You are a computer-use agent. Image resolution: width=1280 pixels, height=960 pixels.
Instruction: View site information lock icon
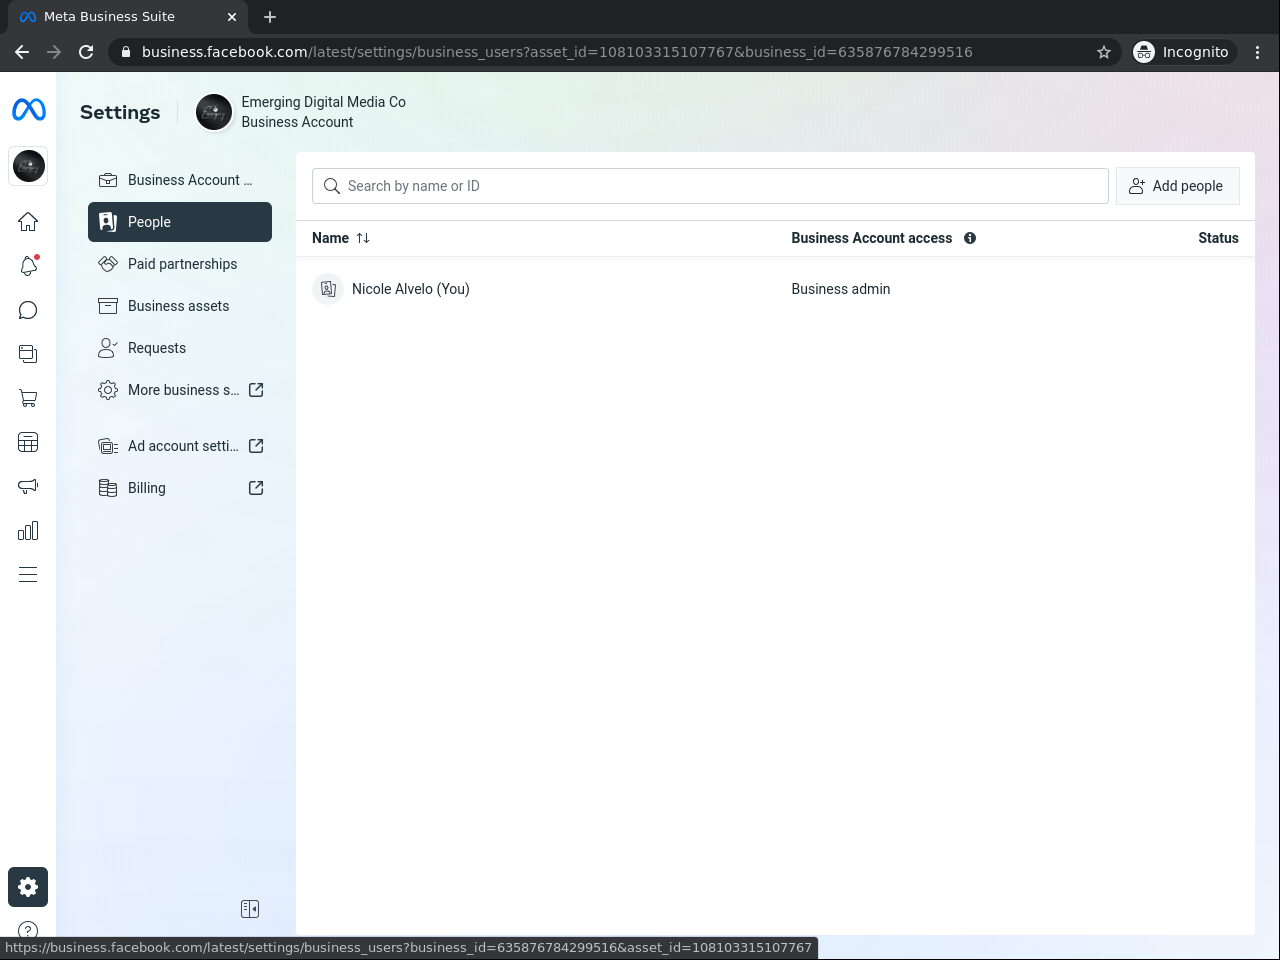coord(126,52)
